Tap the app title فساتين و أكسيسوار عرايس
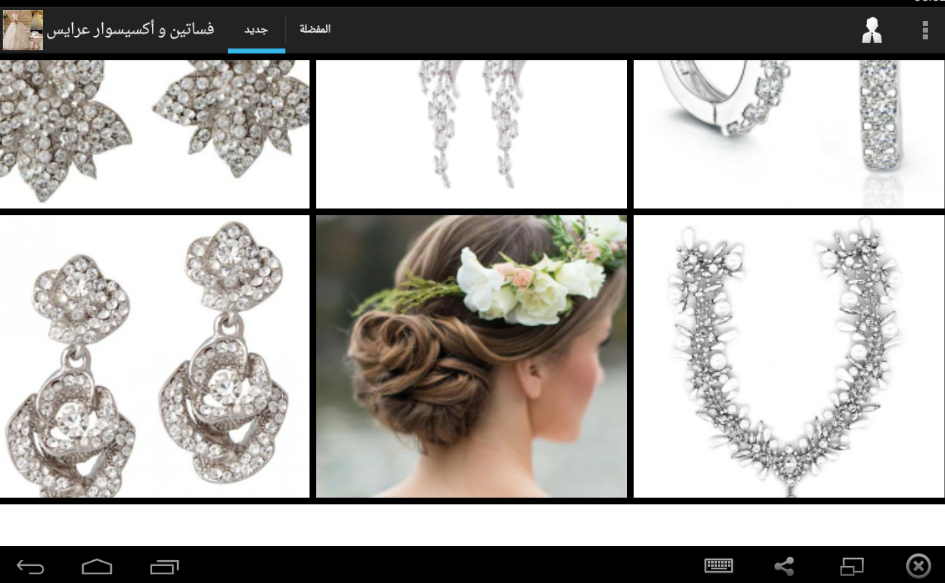The width and height of the screenshot is (945, 583). pos(130,29)
